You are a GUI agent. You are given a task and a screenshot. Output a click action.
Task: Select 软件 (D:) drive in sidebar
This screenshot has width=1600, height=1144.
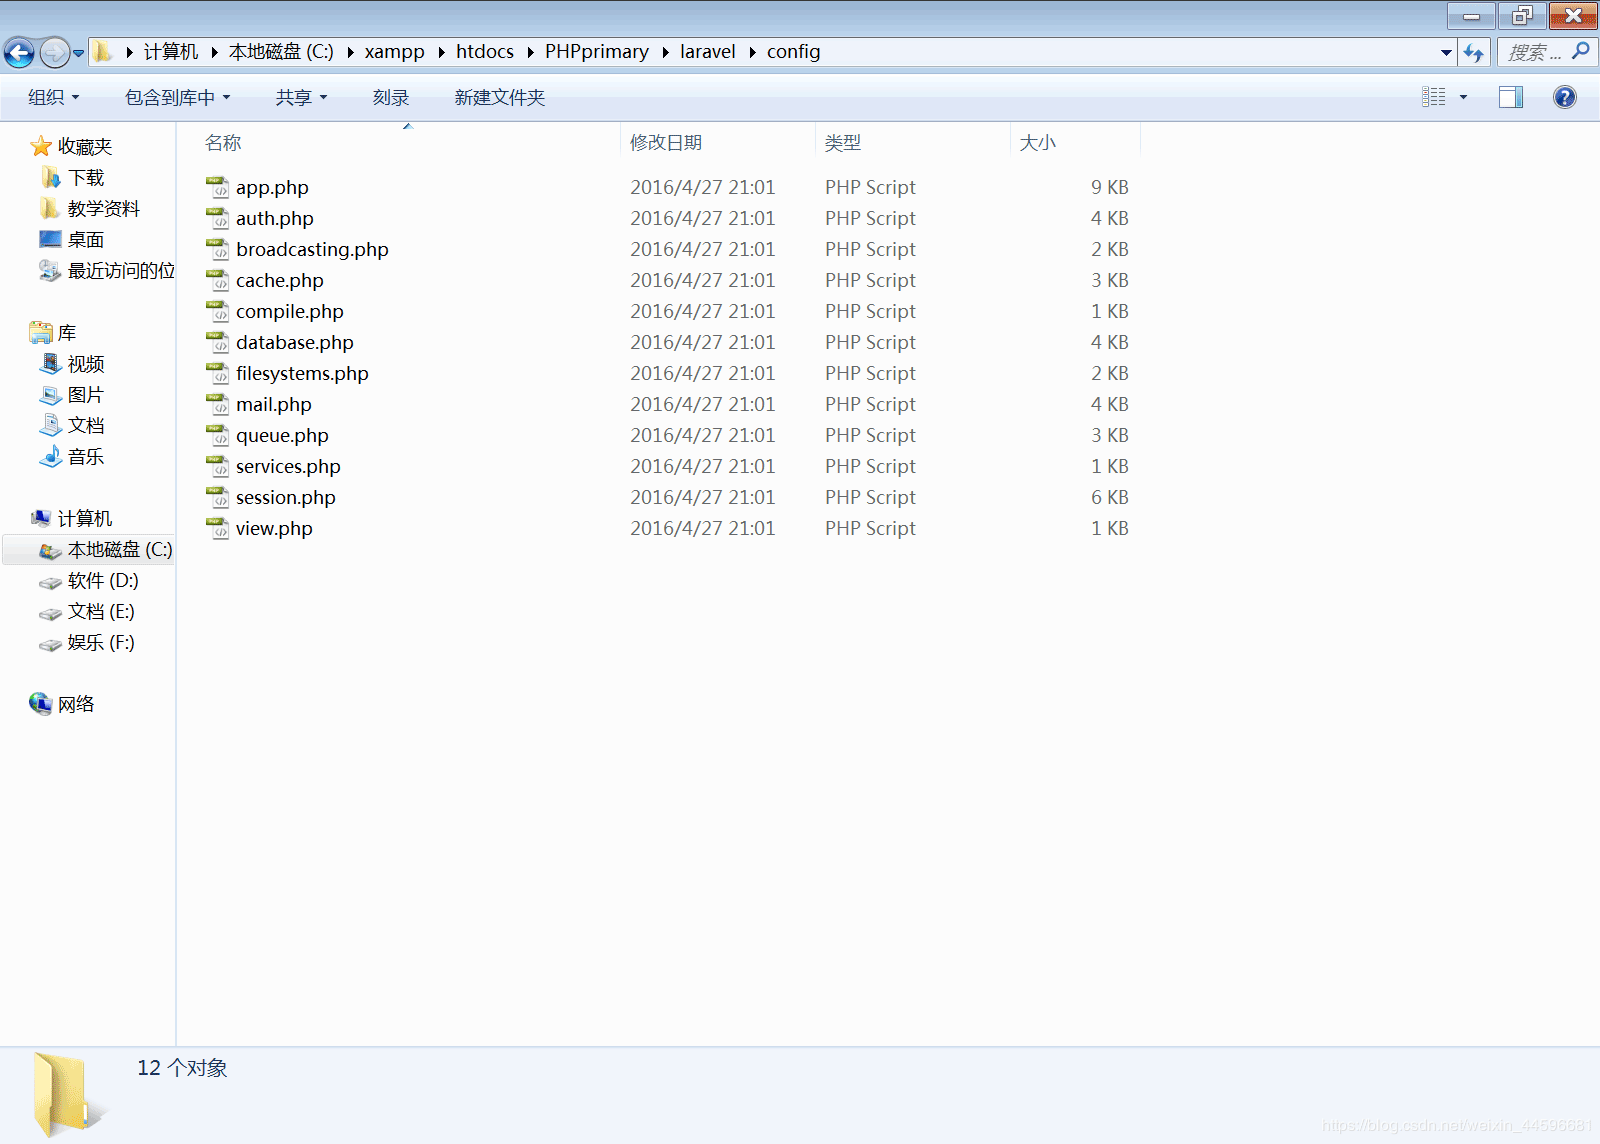(x=102, y=581)
